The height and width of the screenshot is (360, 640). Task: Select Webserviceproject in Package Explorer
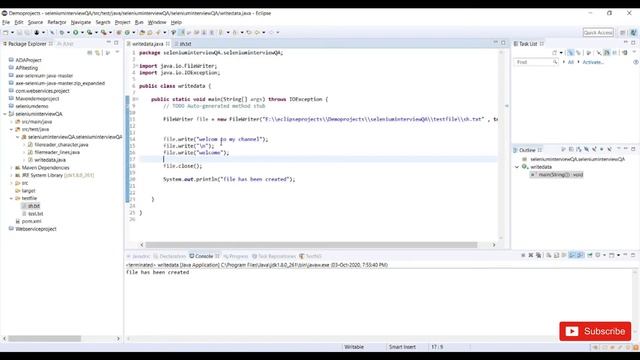click(36, 229)
